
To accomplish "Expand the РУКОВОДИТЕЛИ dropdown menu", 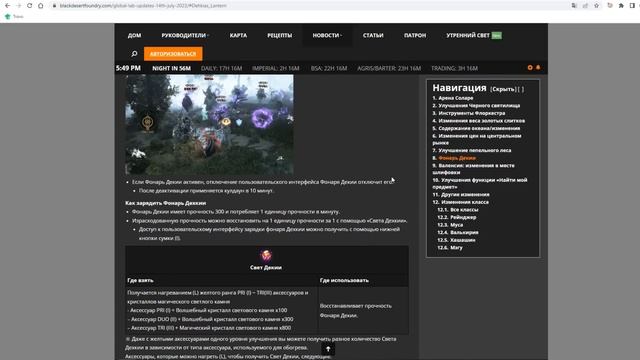I will [x=185, y=36].
